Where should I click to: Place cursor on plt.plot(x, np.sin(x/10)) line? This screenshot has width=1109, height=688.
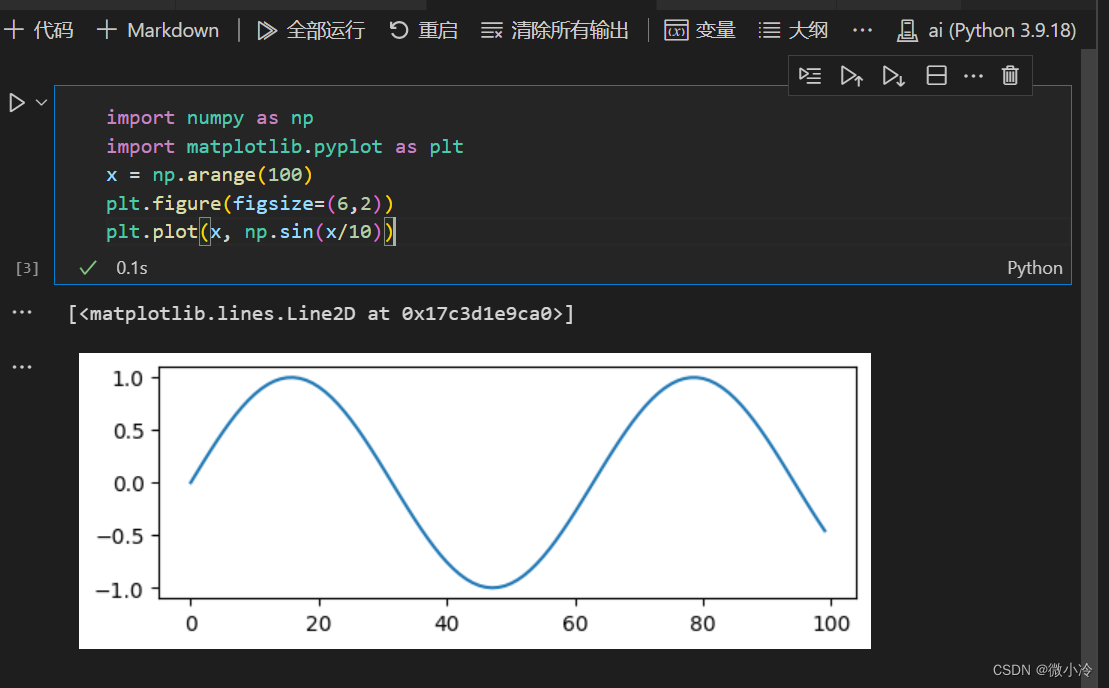(x=250, y=231)
